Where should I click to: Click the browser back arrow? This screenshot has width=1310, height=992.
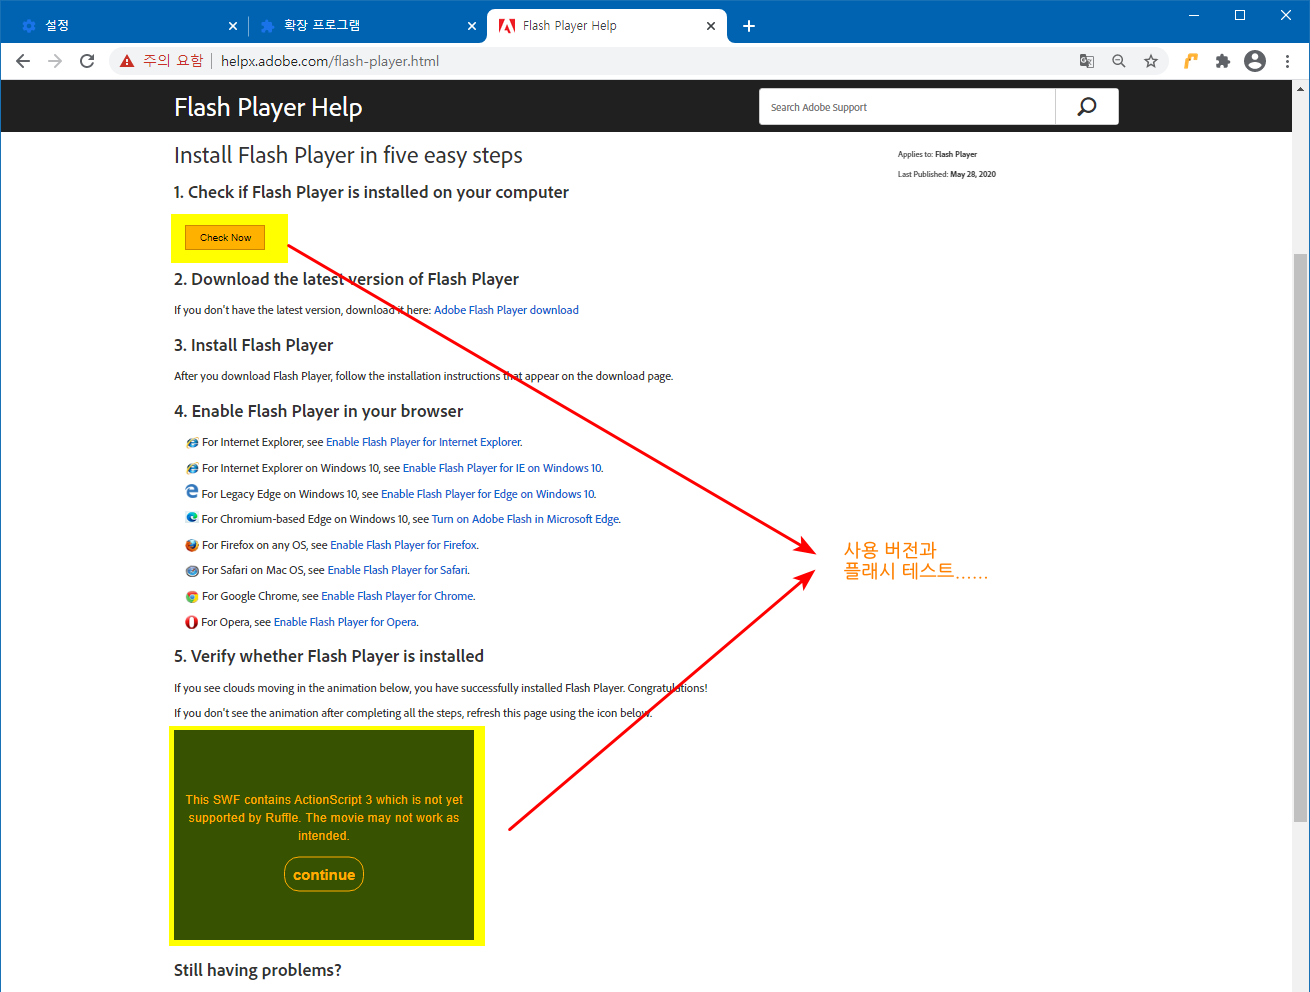23,61
